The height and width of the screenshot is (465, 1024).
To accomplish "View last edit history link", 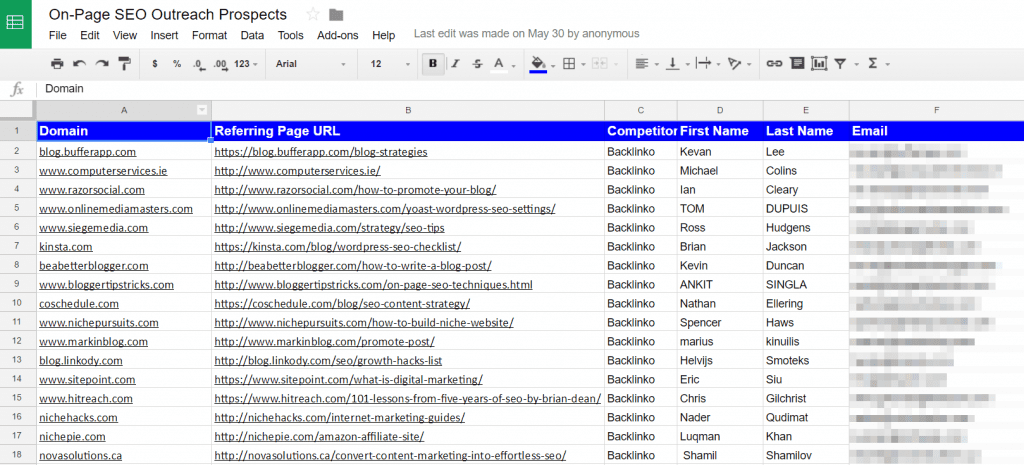I will [x=526, y=33].
